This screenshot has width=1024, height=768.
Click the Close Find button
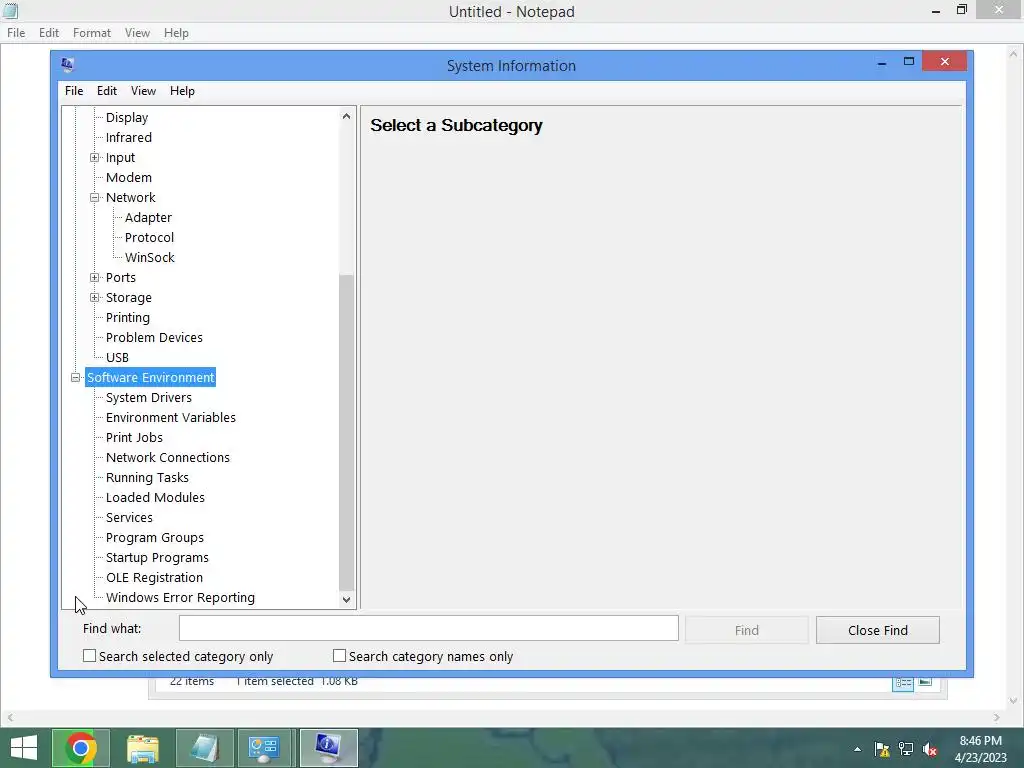pos(878,630)
